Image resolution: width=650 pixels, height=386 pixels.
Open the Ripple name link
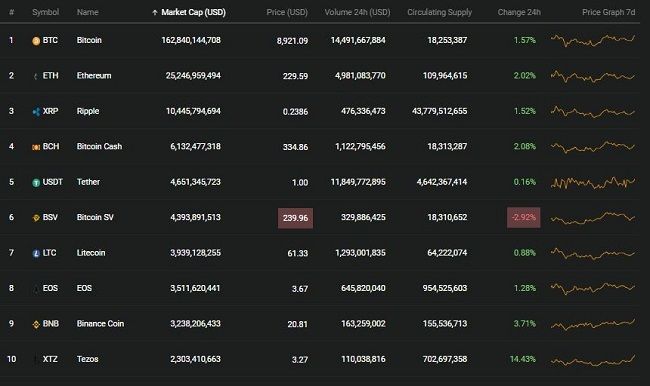[x=88, y=111]
